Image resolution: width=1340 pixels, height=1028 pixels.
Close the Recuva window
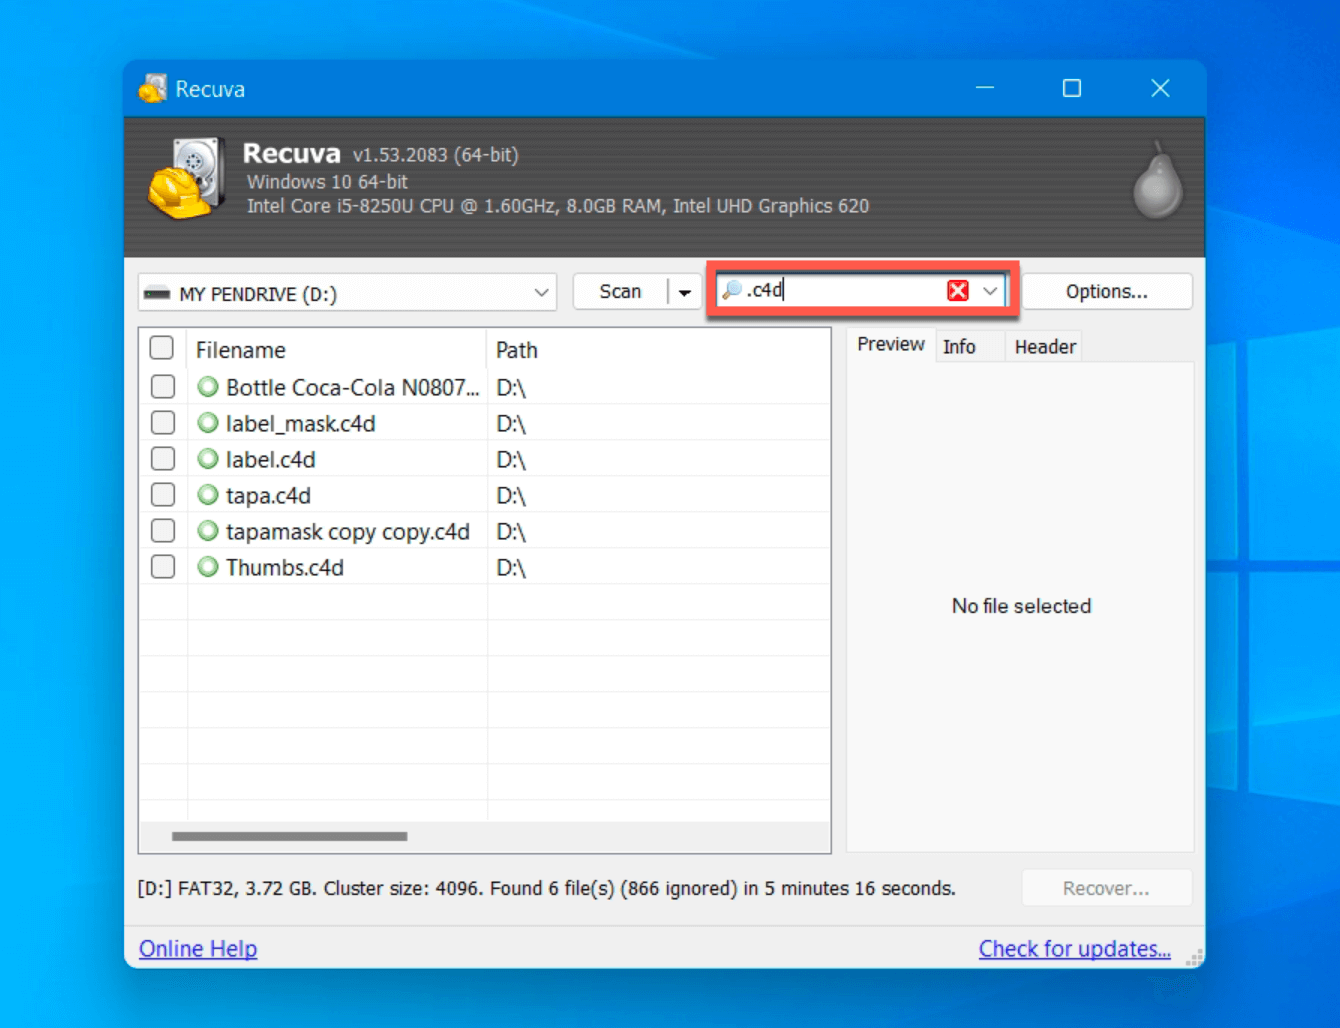(1160, 88)
